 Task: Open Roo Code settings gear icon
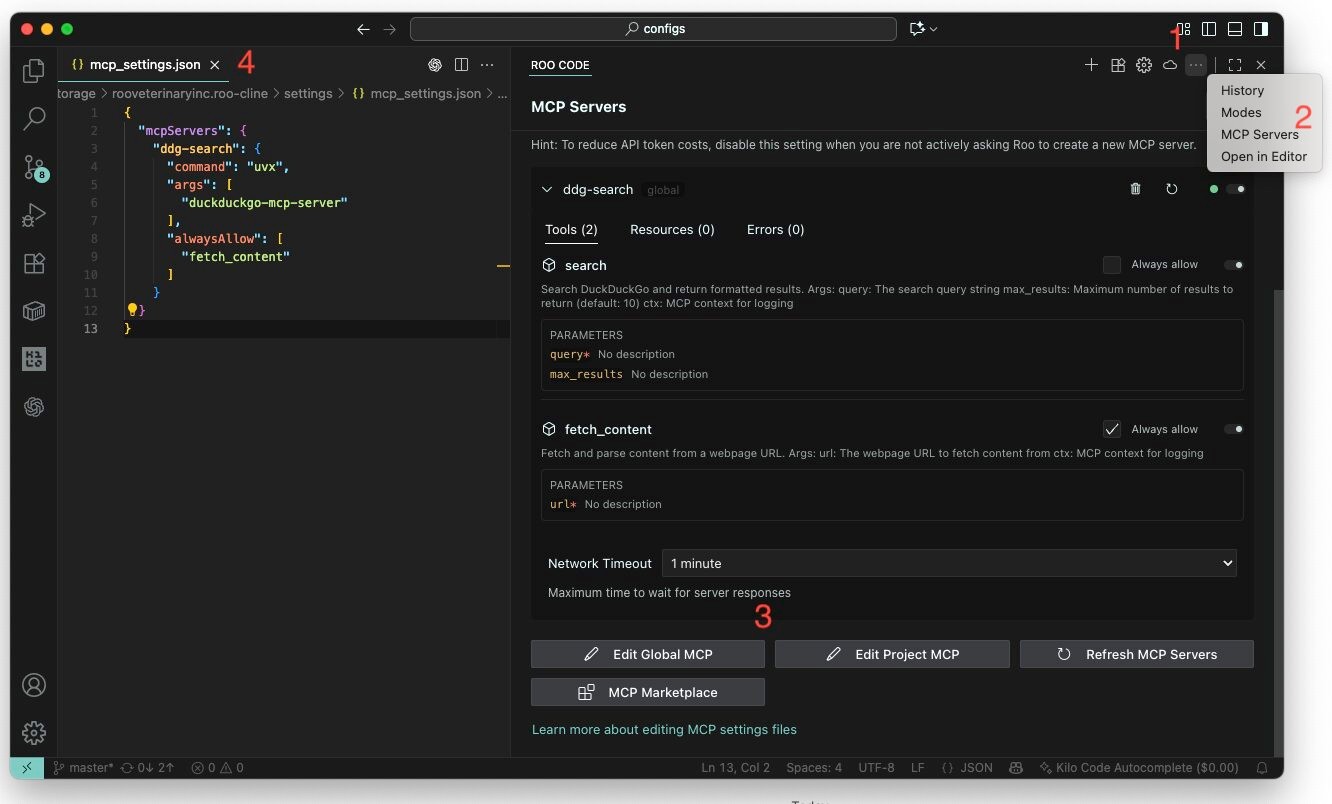point(1143,65)
